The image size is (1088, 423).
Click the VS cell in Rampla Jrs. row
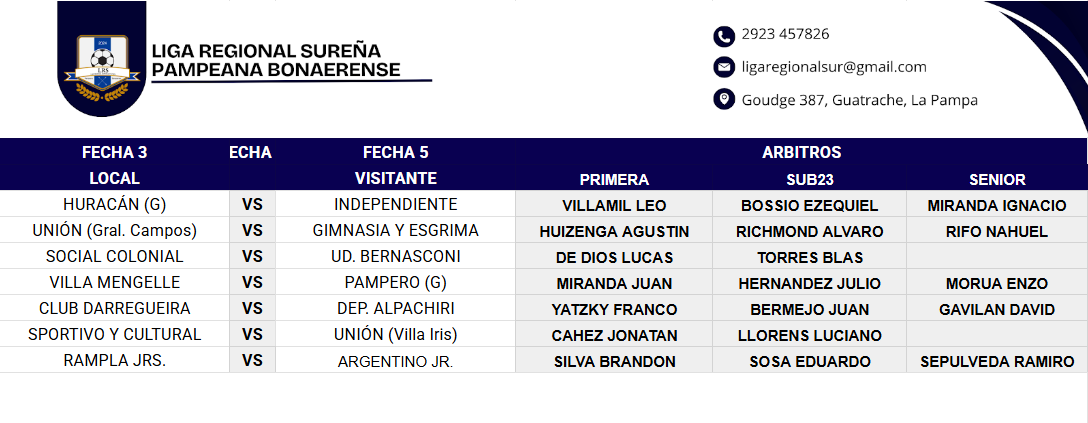point(252,361)
